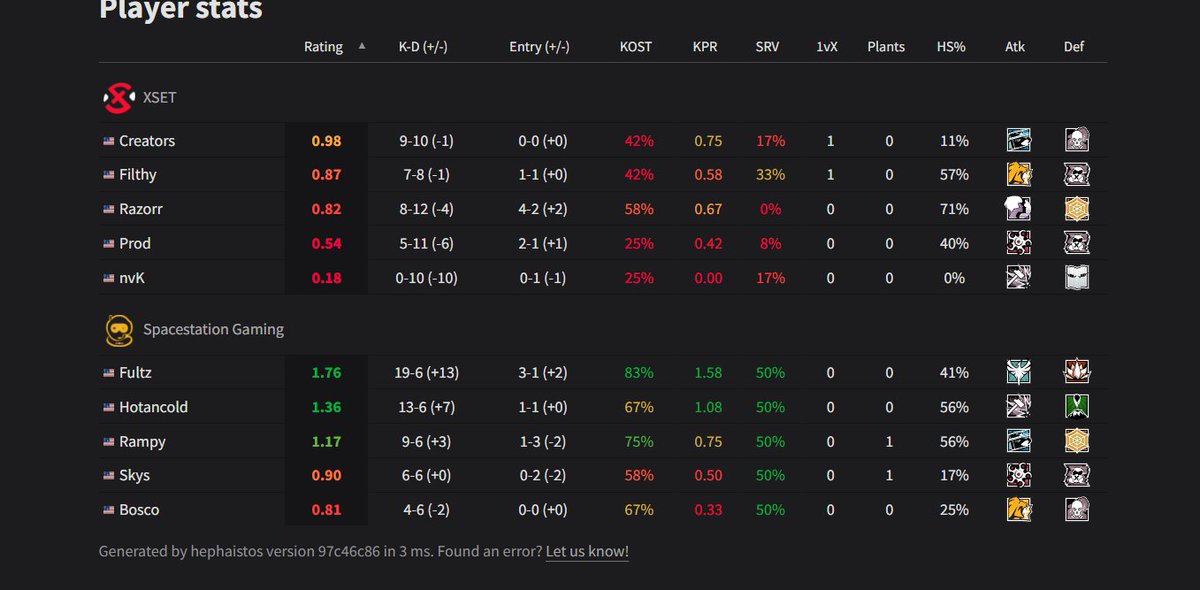Click Filthy's defender operator icon
Screen dimensions: 1200x590
click(x=1076, y=175)
